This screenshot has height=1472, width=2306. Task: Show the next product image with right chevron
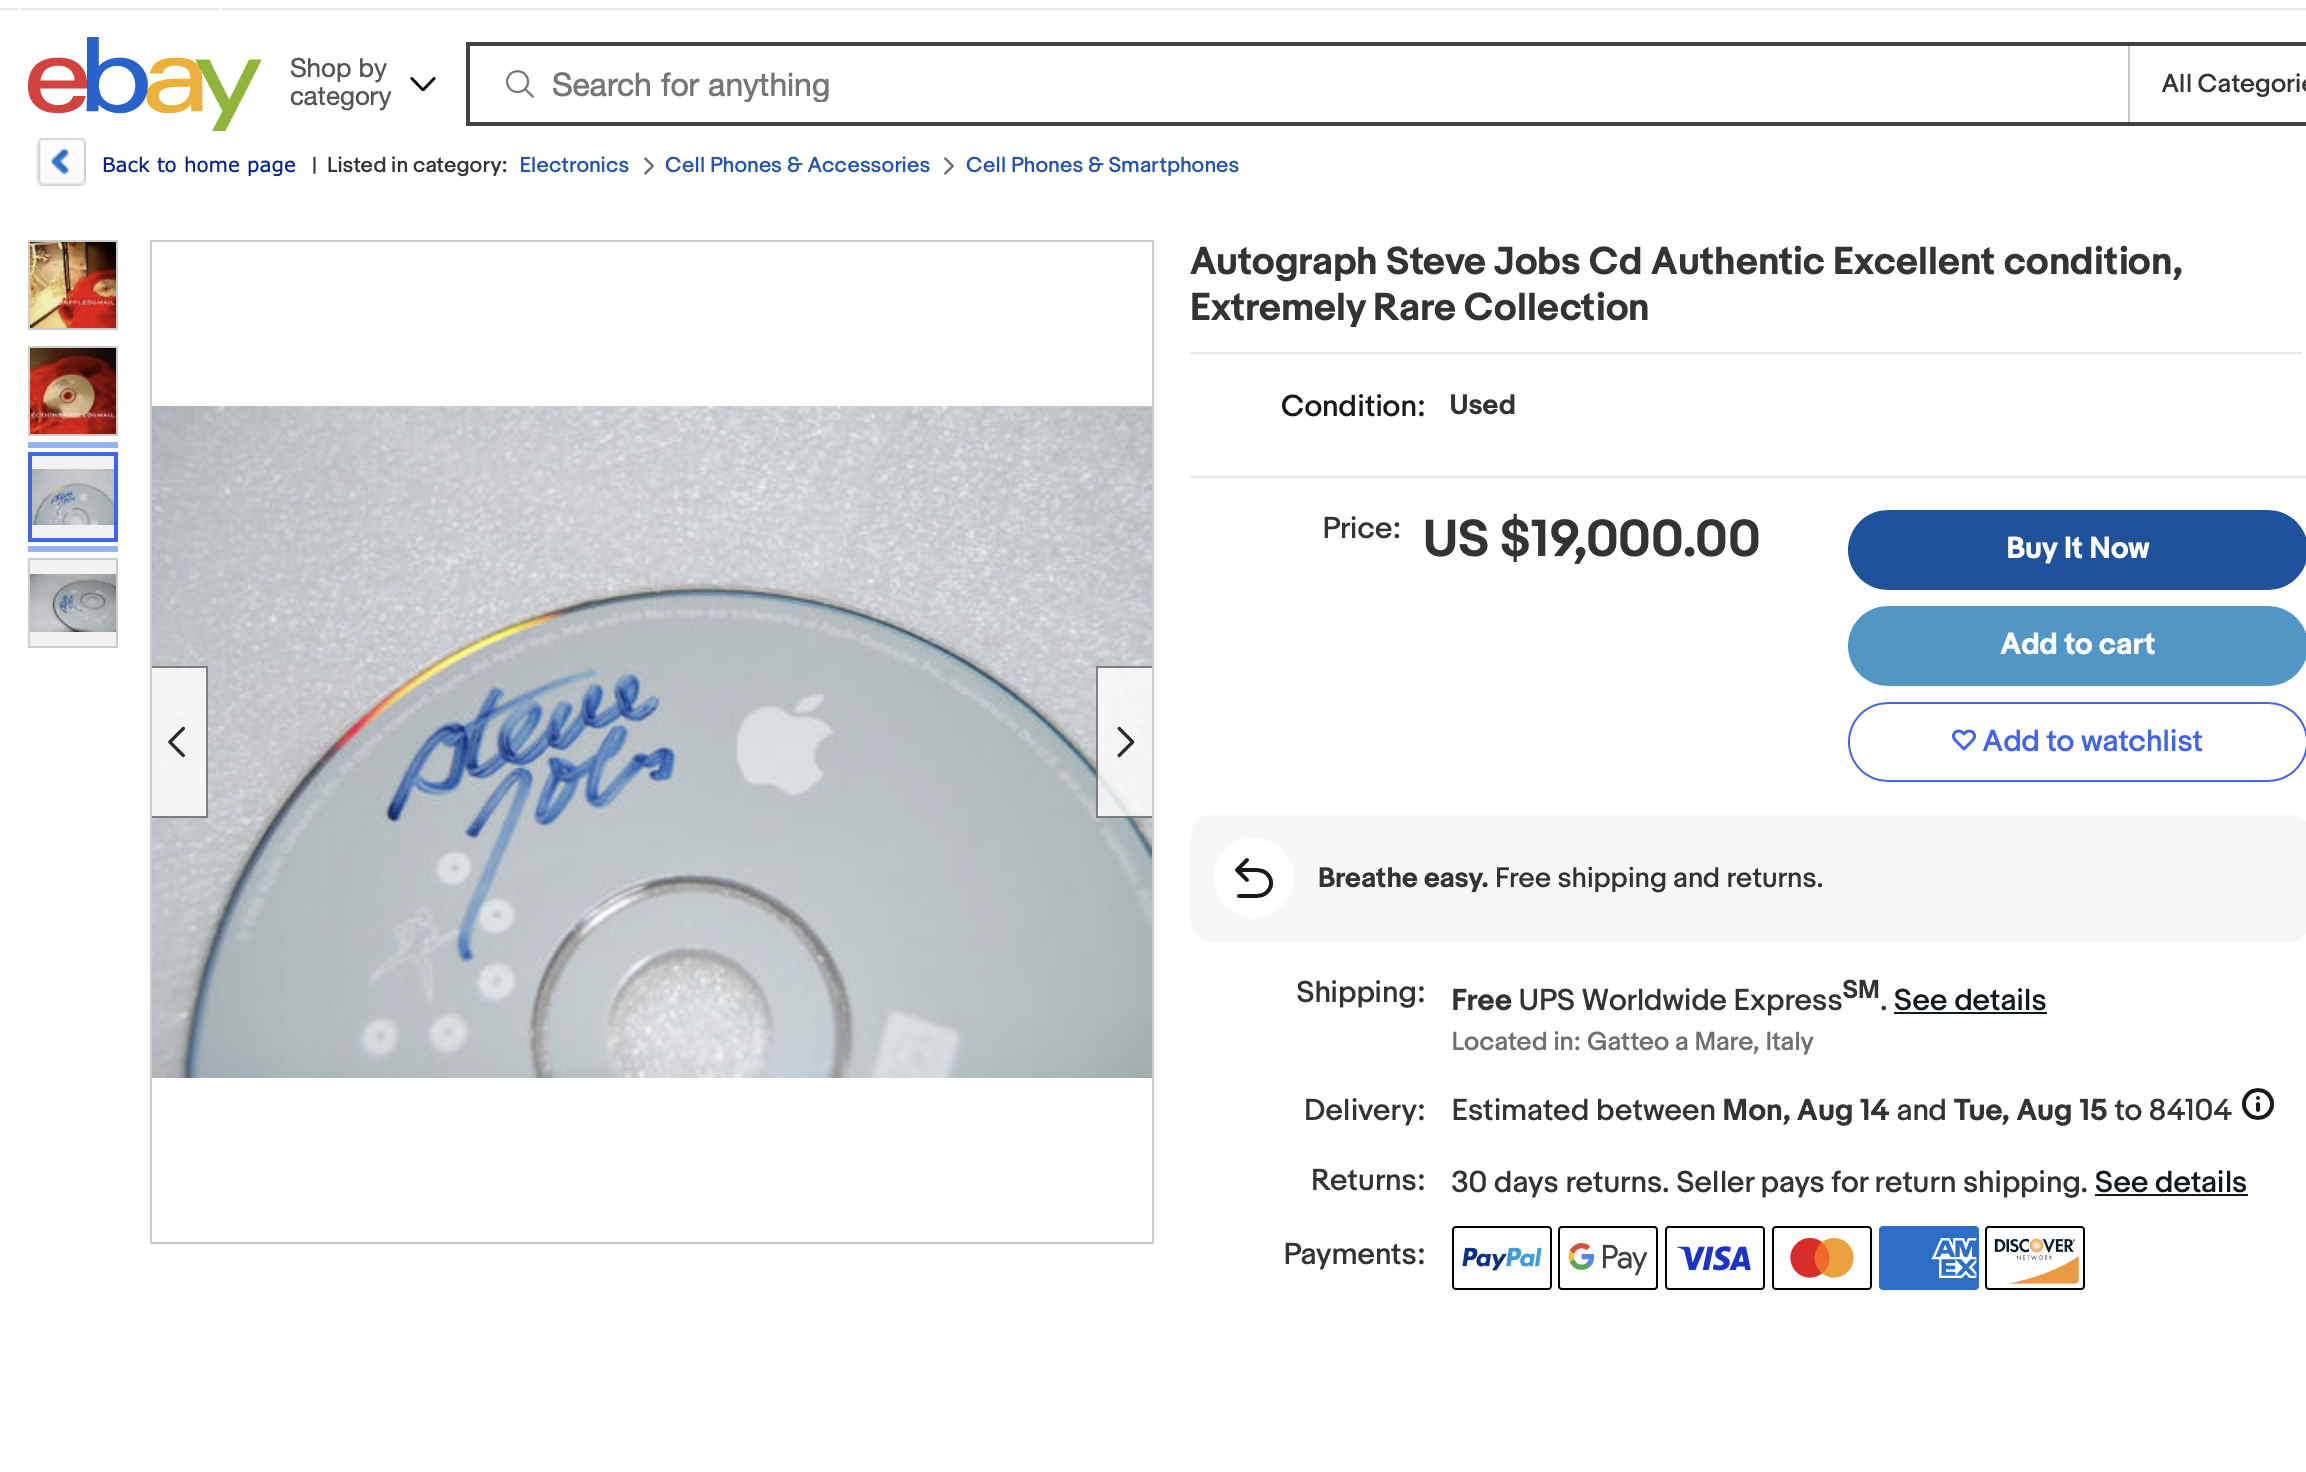[x=1125, y=742]
